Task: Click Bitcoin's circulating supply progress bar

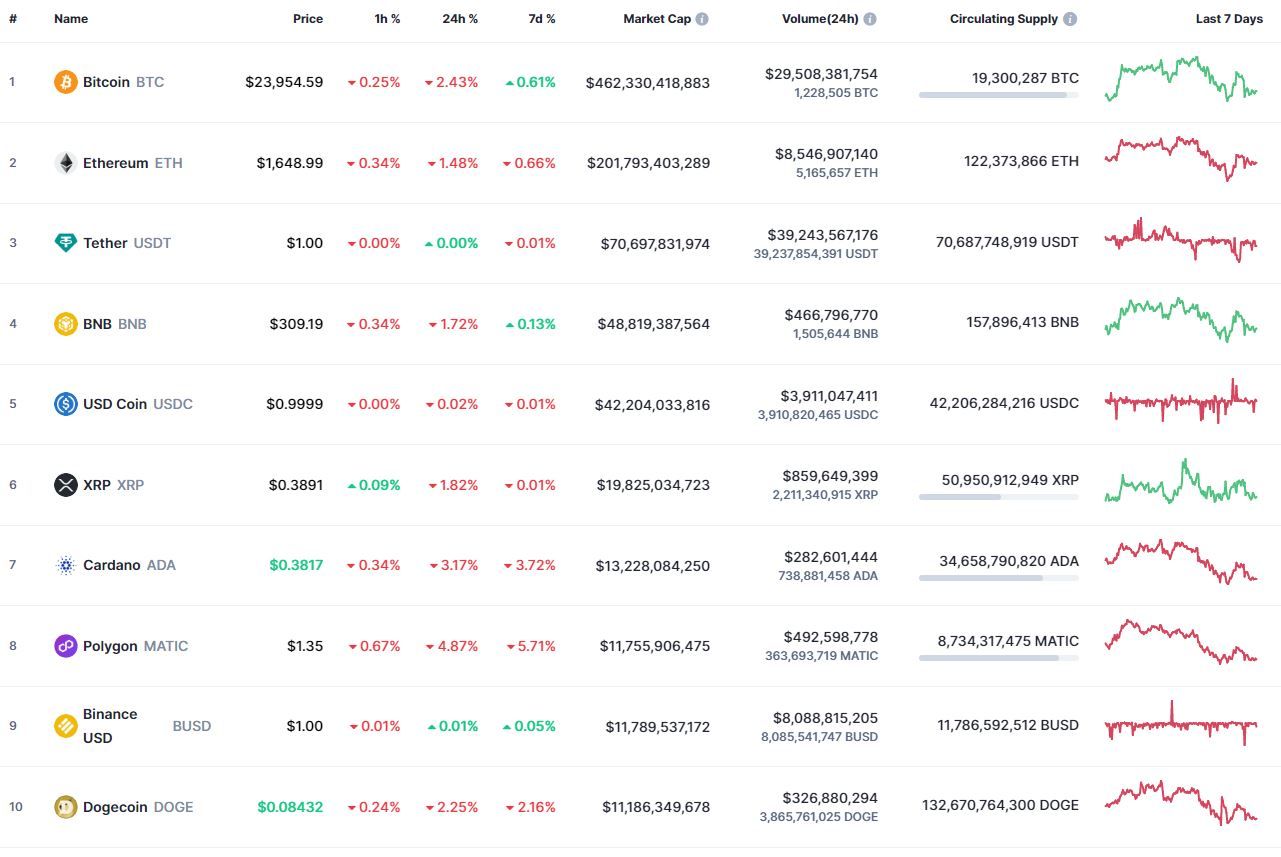Action: [x=999, y=95]
